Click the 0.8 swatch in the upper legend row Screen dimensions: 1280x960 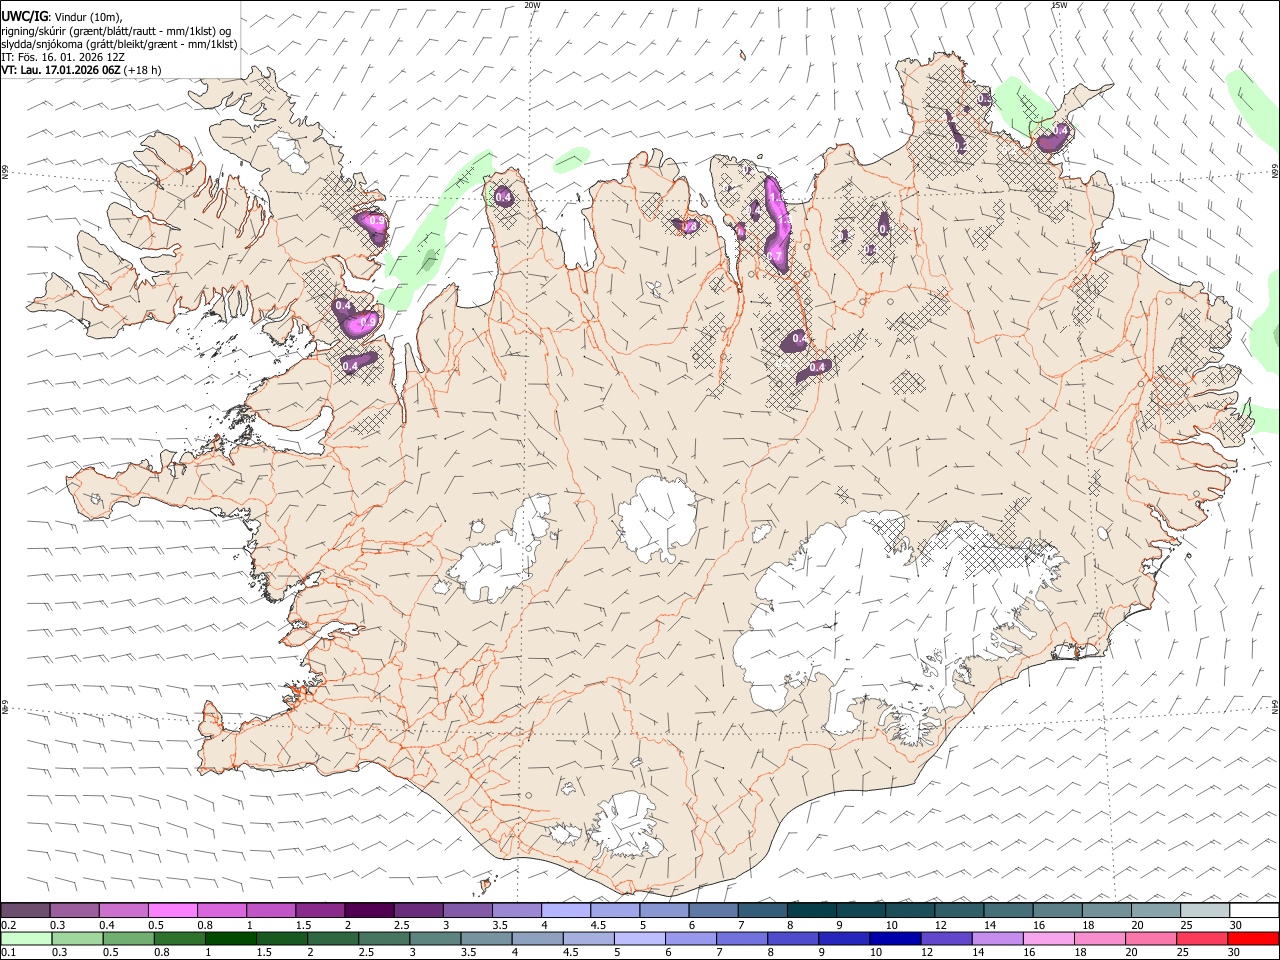pyautogui.click(x=221, y=910)
